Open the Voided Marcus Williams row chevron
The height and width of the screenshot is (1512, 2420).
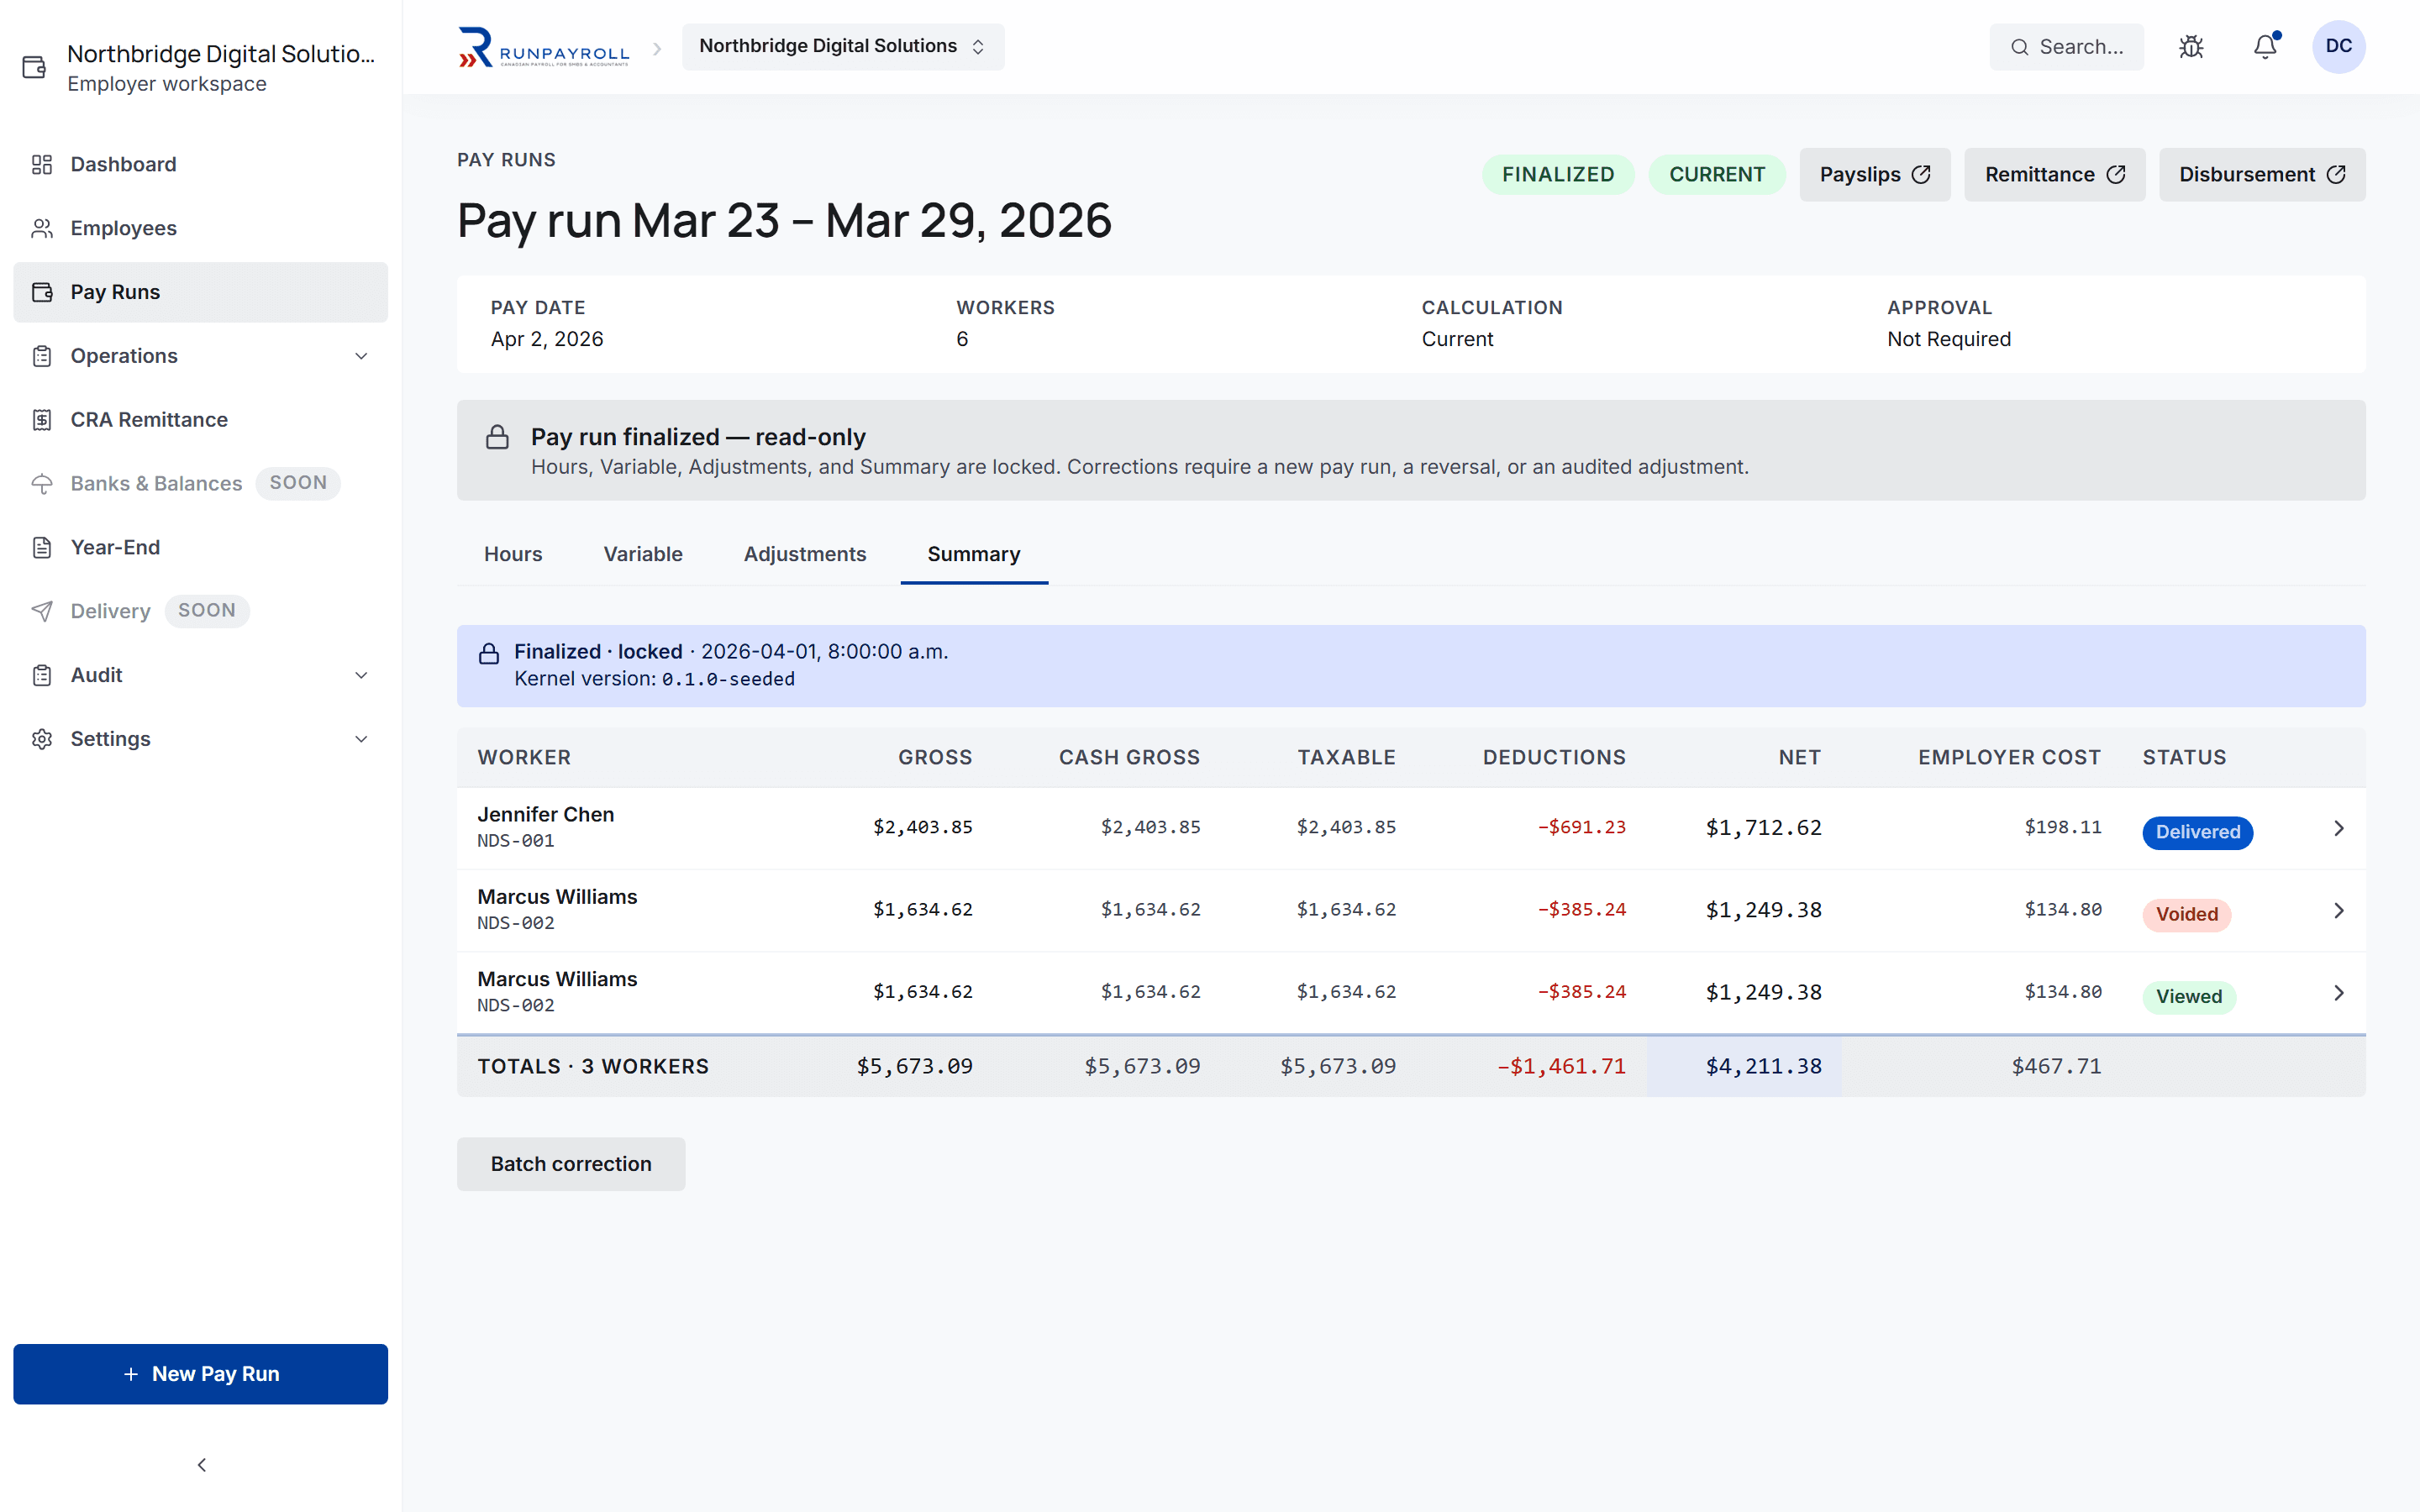coord(2338,910)
